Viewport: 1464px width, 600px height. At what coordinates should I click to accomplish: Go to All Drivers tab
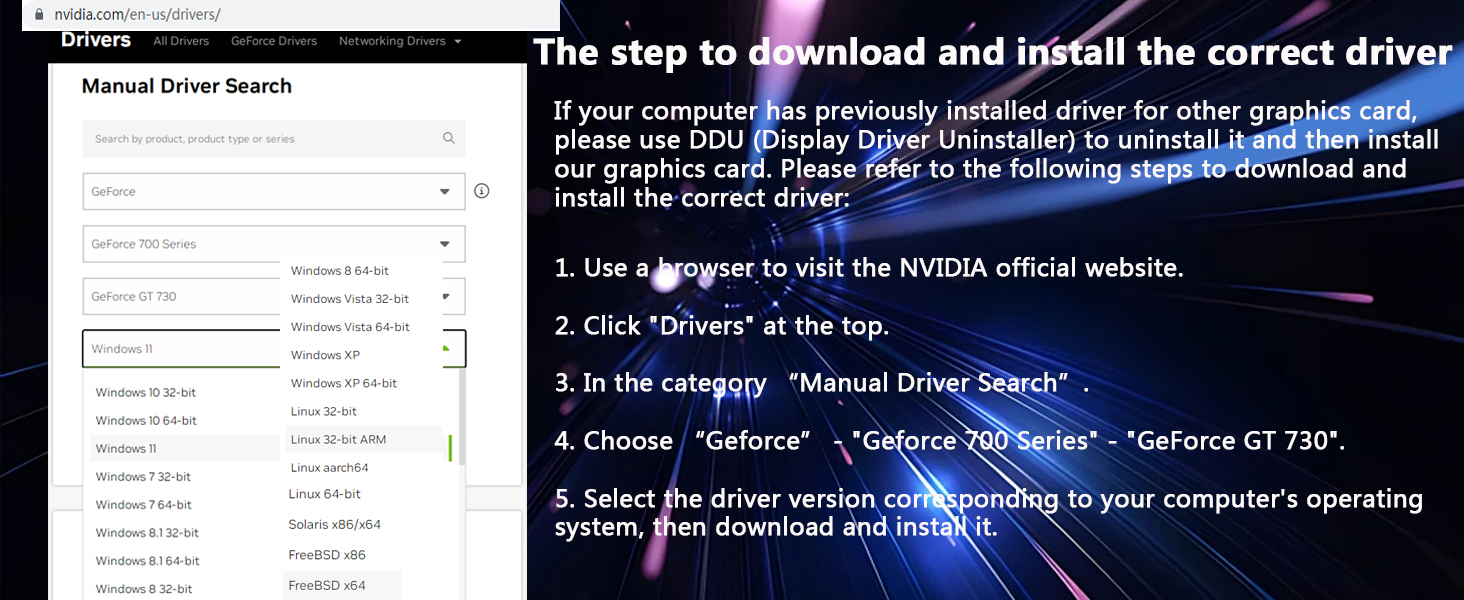pos(181,41)
